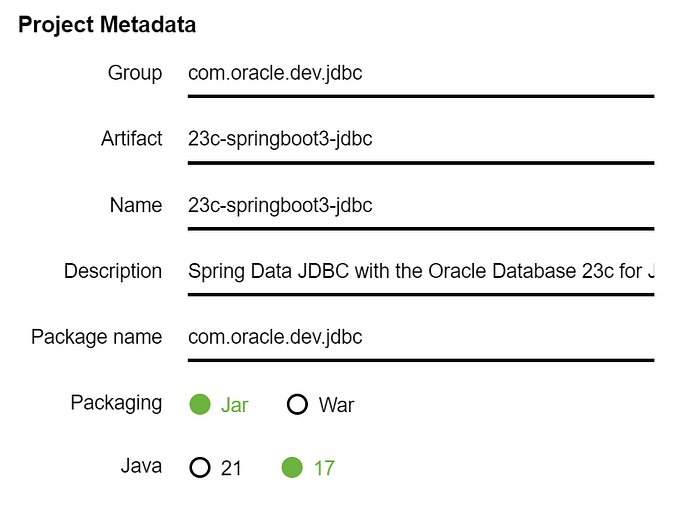Click the Group field label
This screenshot has width=700, height=512.
[x=135, y=73]
